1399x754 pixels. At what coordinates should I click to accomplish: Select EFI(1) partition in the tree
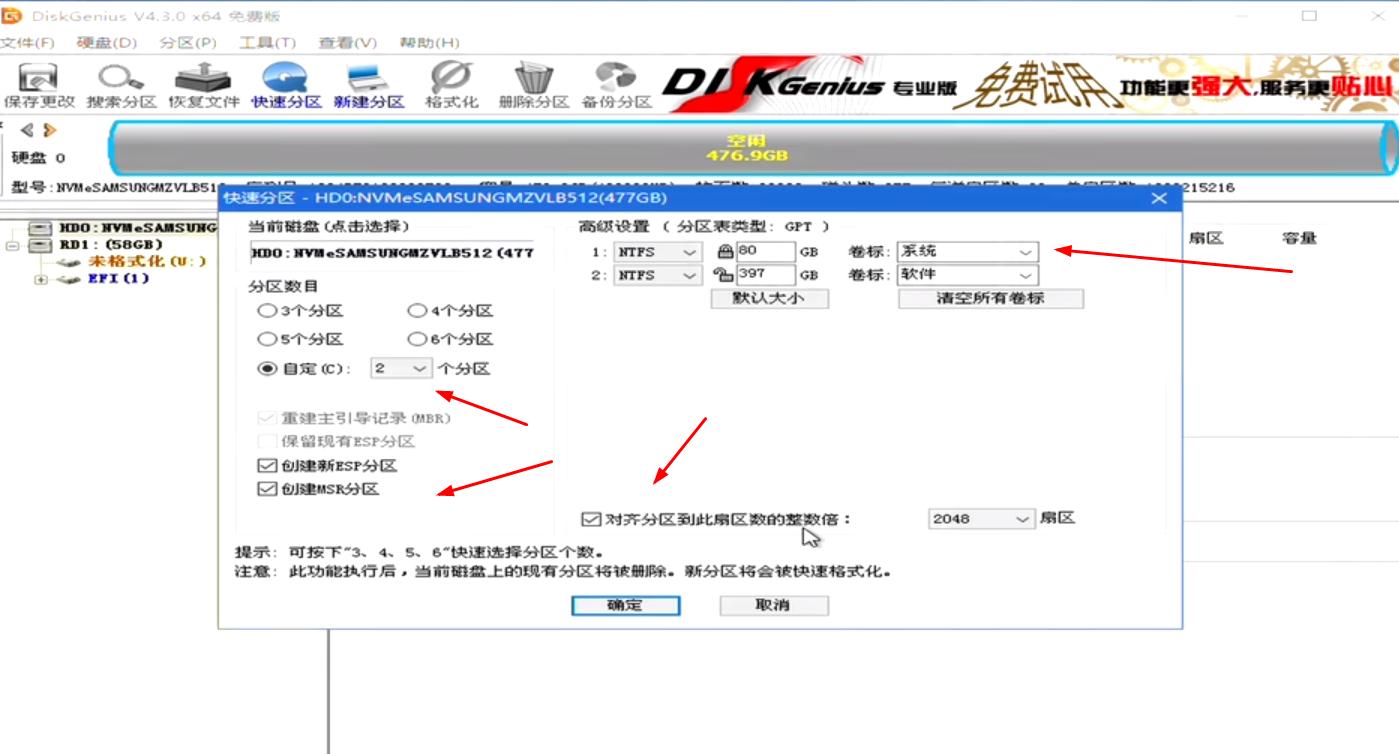coord(118,279)
